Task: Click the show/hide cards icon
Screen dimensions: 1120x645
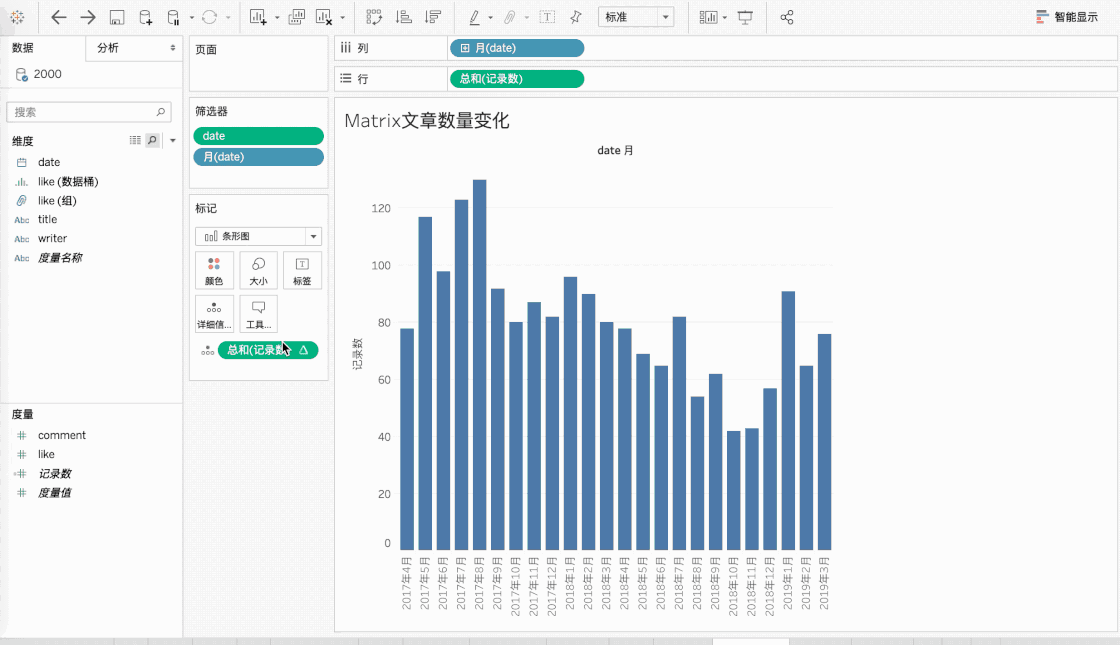Action: [x=708, y=17]
